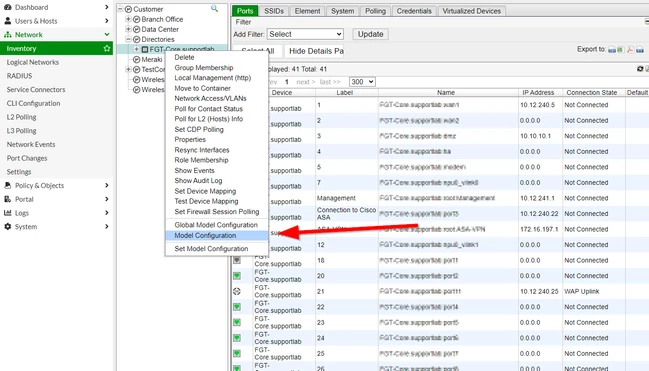649x371 pixels.
Task: Click the green port icon in row 23
Action: (237, 323)
